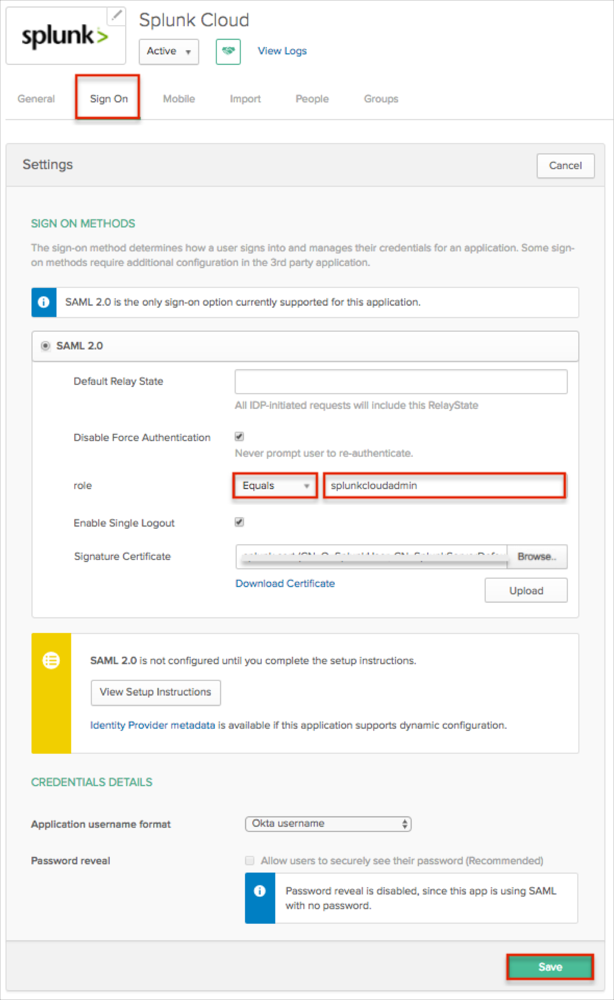Click the Download Certificate link
Viewport: 614px width, 1000px height.
click(x=285, y=583)
